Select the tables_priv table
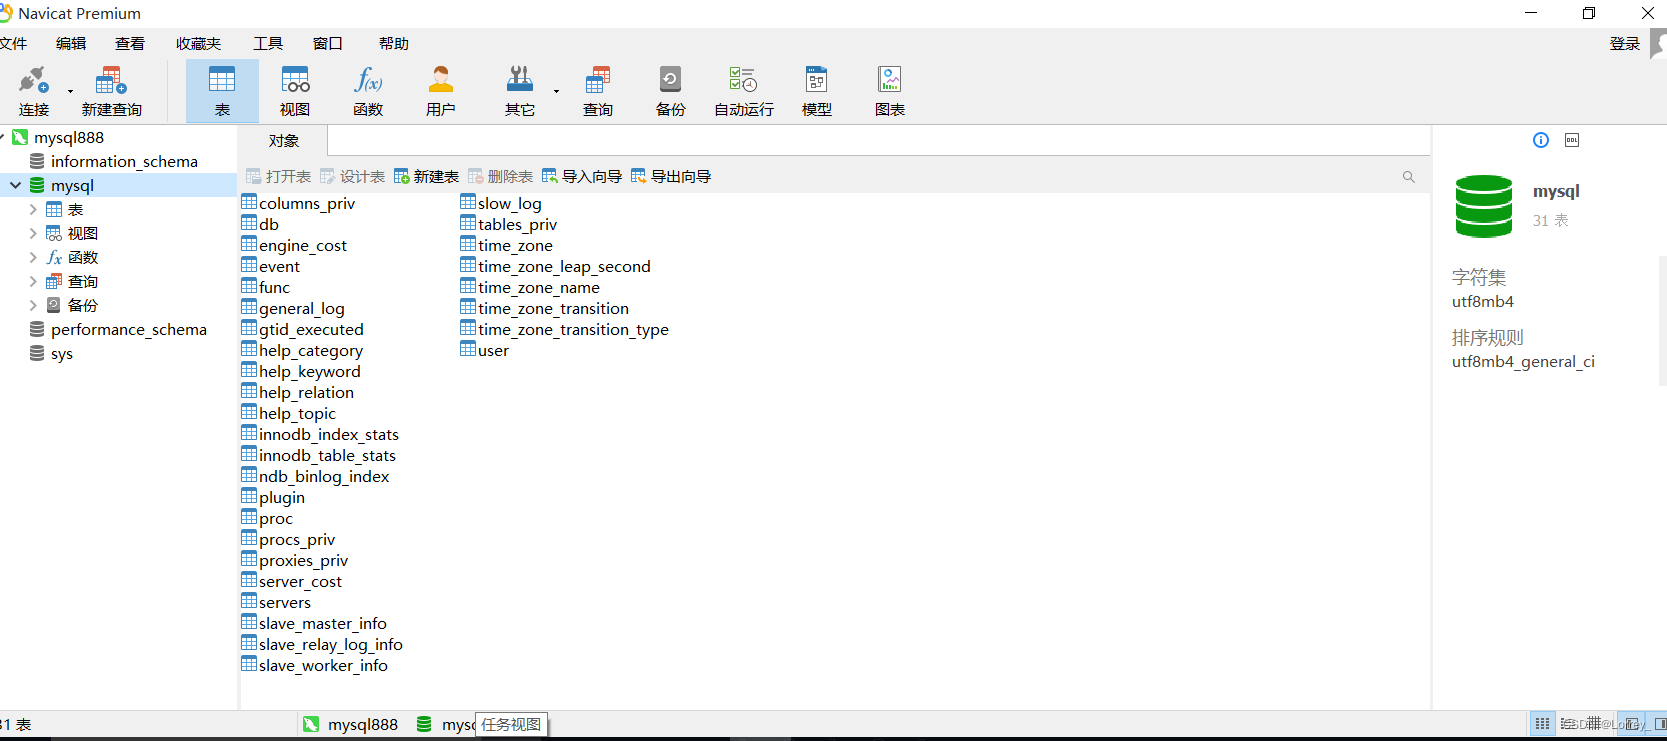The image size is (1667, 741). [x=509, y=224]
